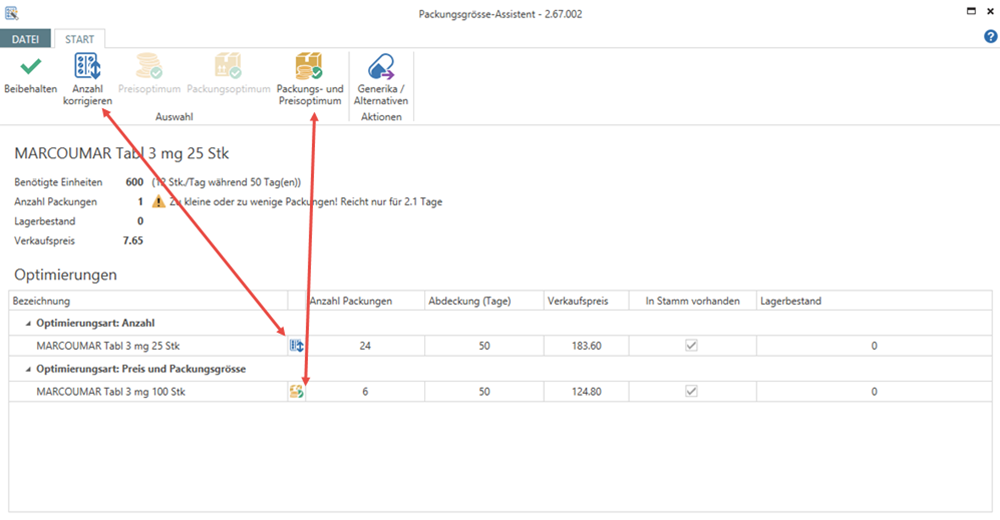Select Anzahl korrigieren in ribbon

coord(87,79)
